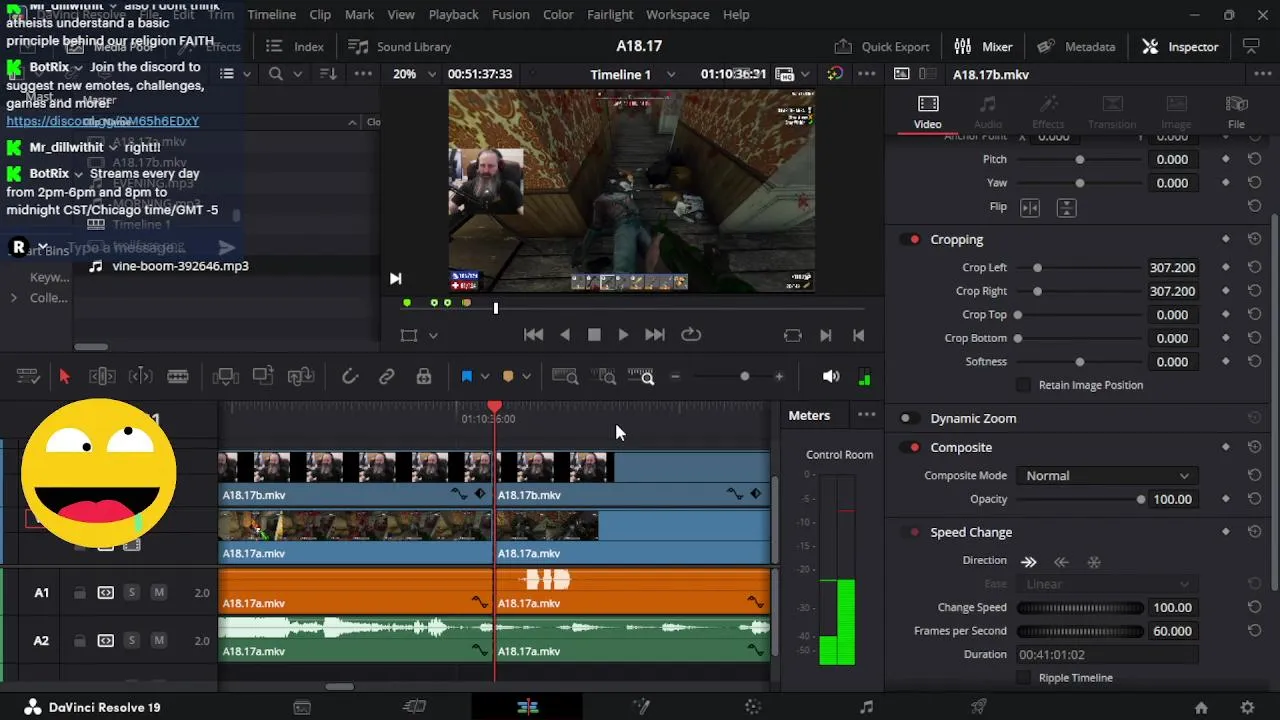Activate the Trim Edit mode tool
This screenshot has height=720, width=1280.
(x=102, y=376)
